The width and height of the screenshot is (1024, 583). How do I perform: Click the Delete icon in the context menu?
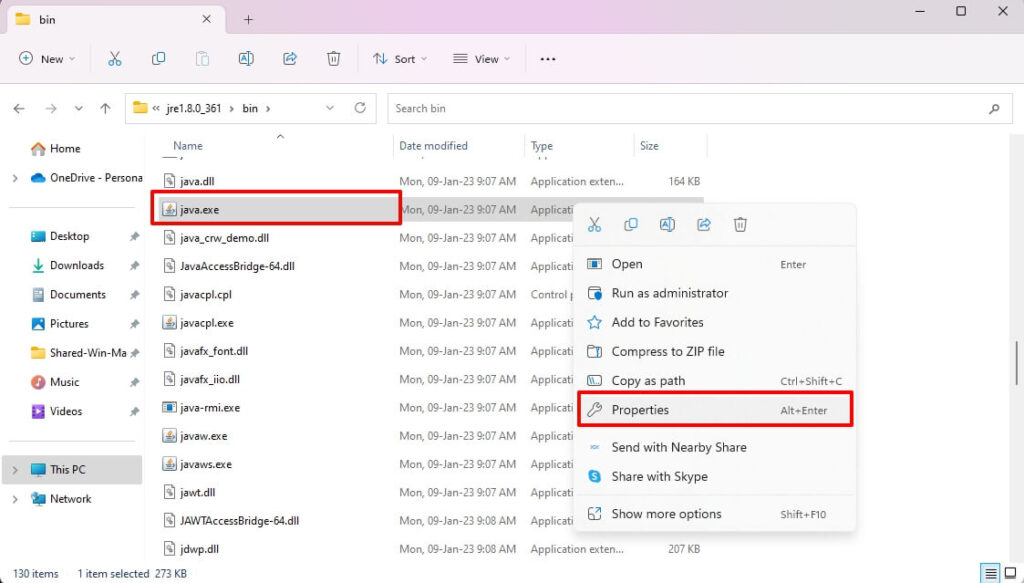coord(740,225)
